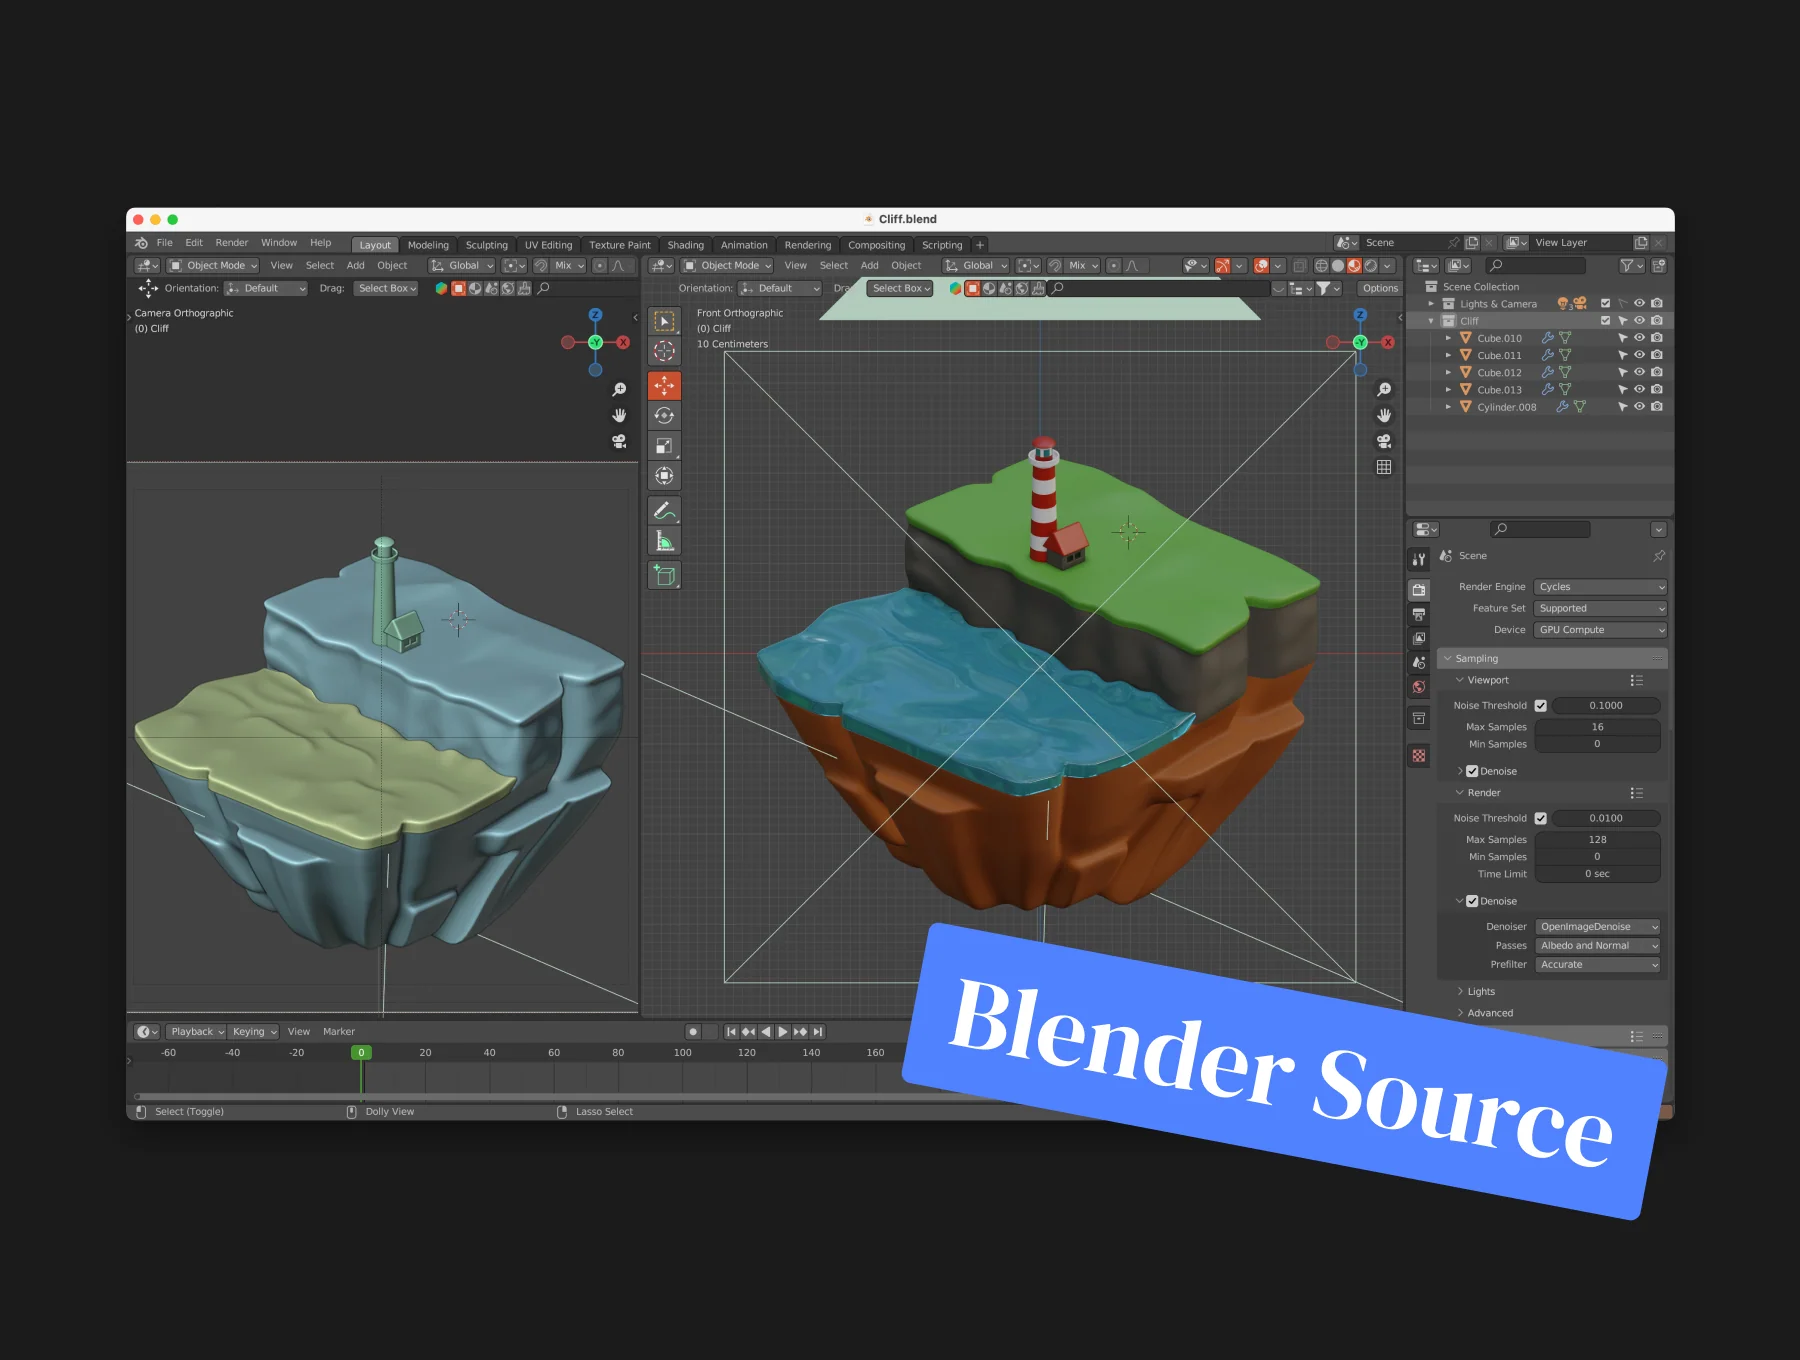Activate the Transform tool
The image size is (1800, 1360).
tap(664, 476)
